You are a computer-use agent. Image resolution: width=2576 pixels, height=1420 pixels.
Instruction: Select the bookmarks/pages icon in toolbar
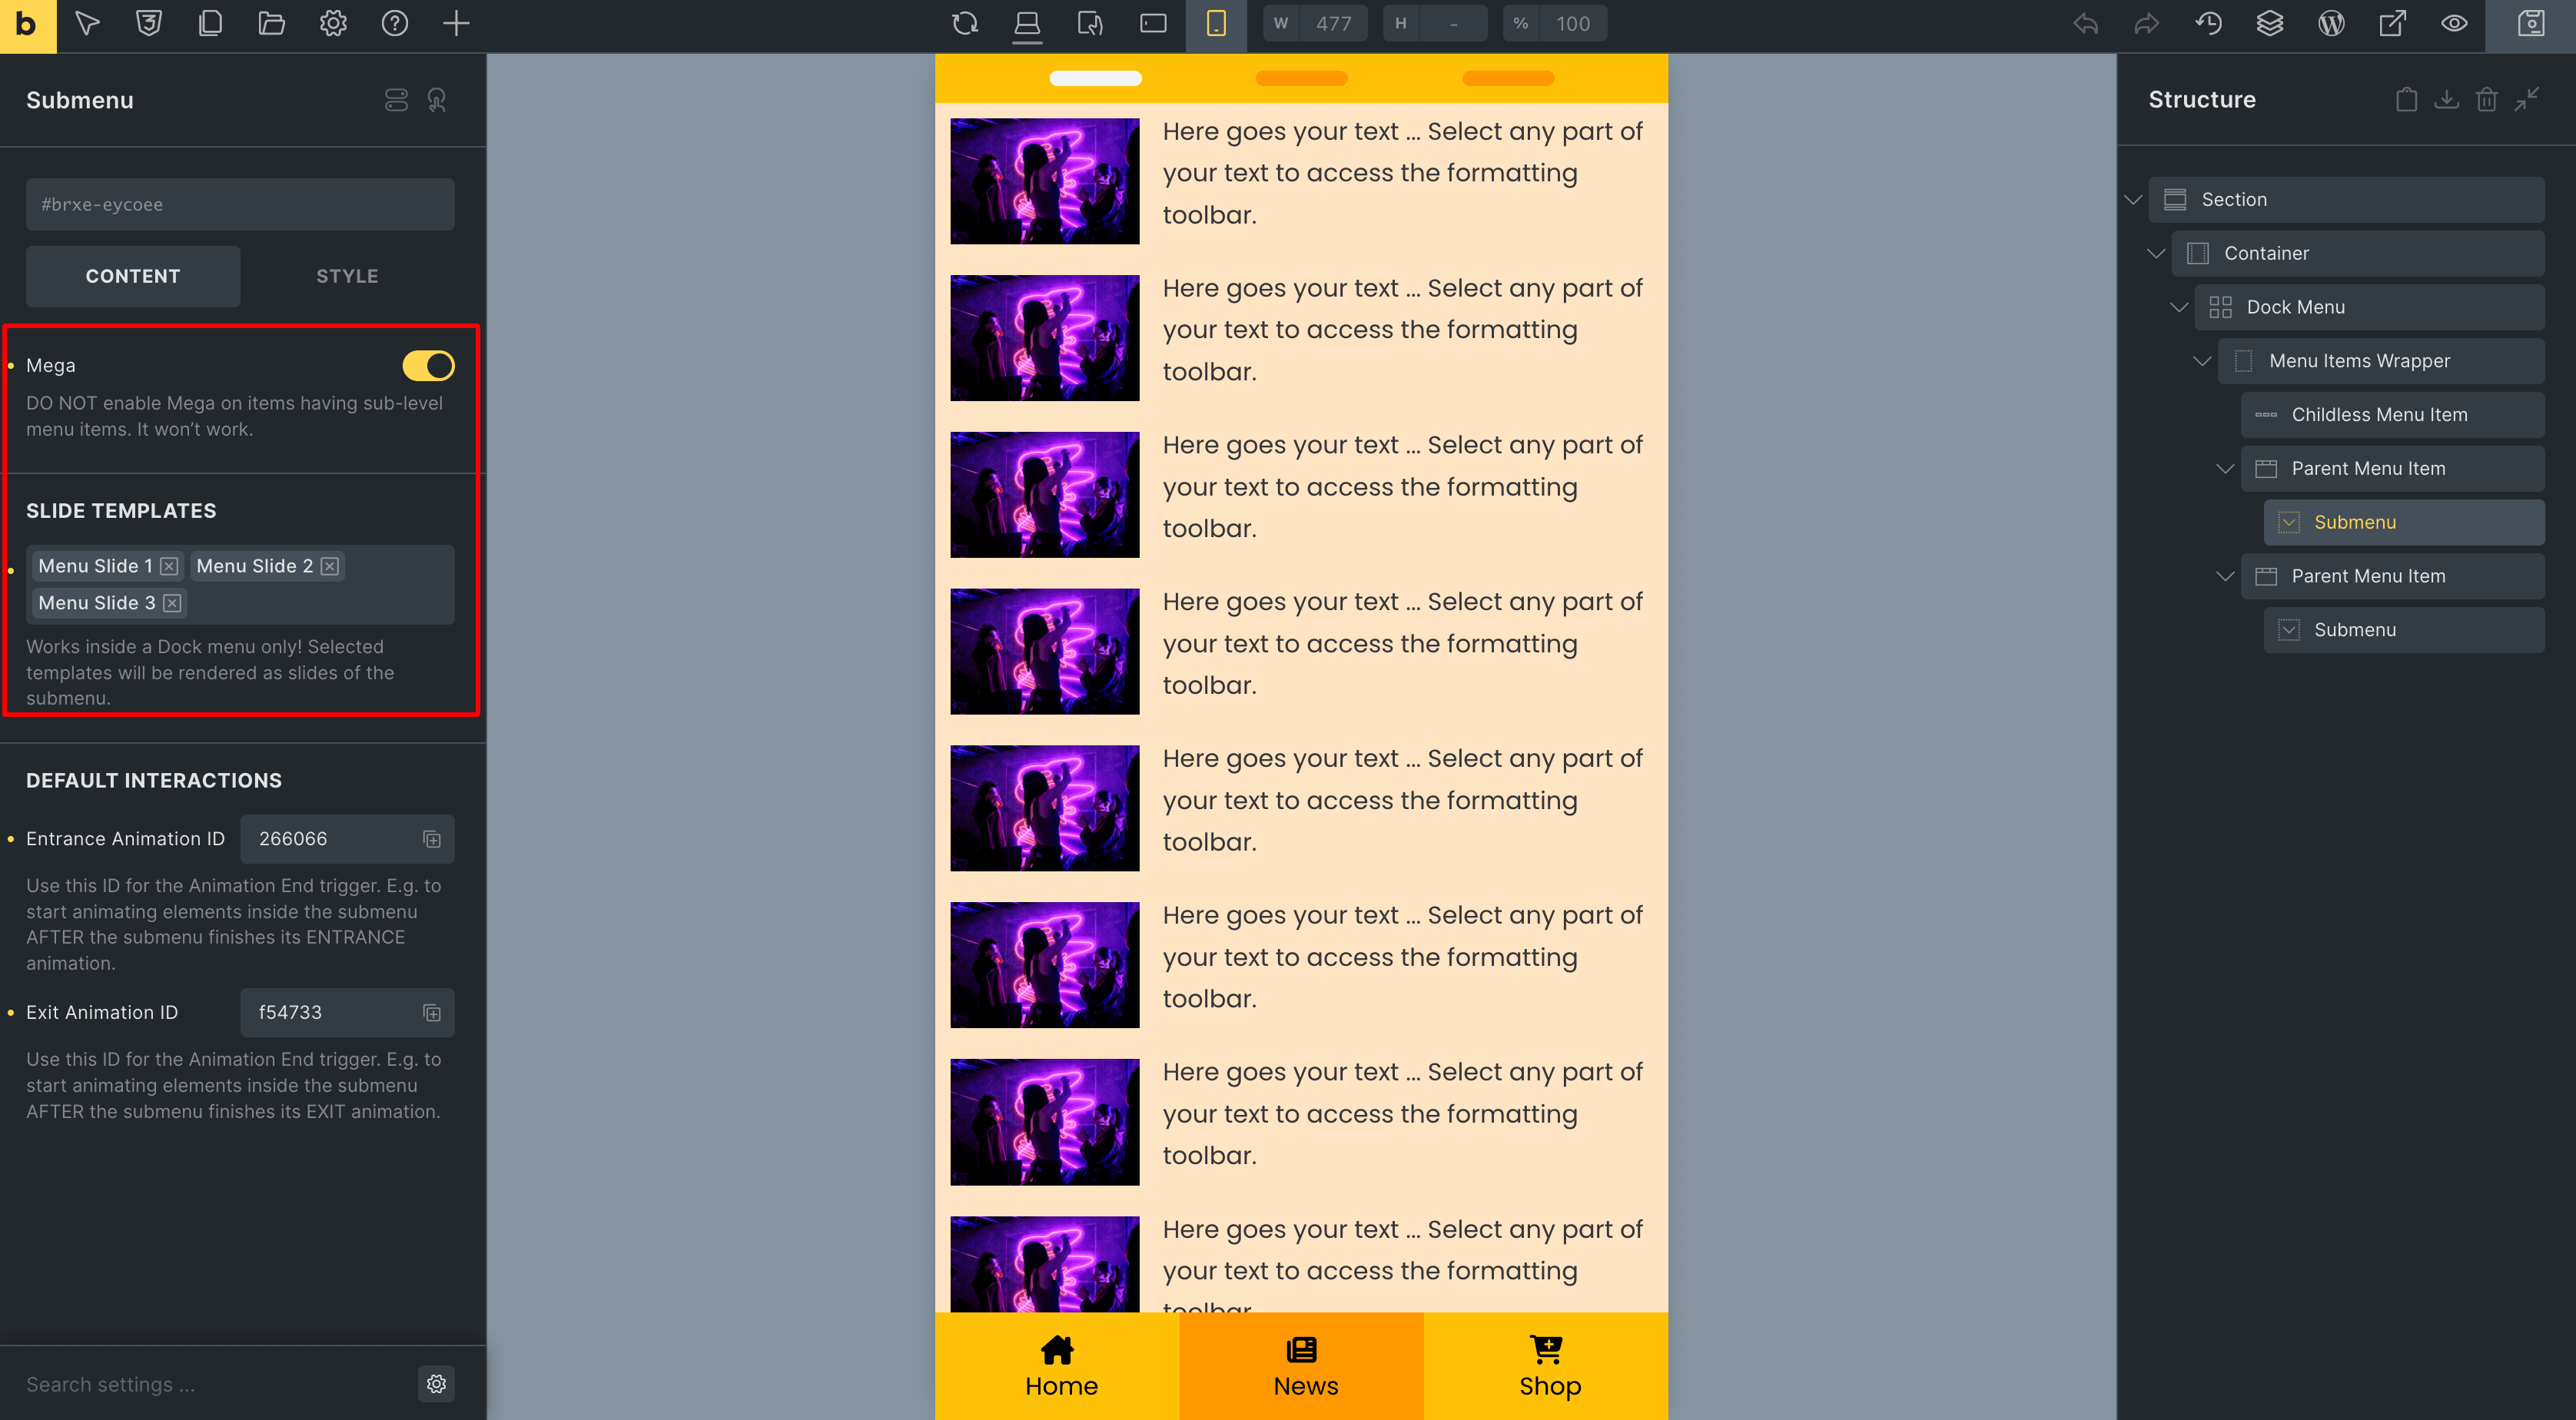point(210,23)
